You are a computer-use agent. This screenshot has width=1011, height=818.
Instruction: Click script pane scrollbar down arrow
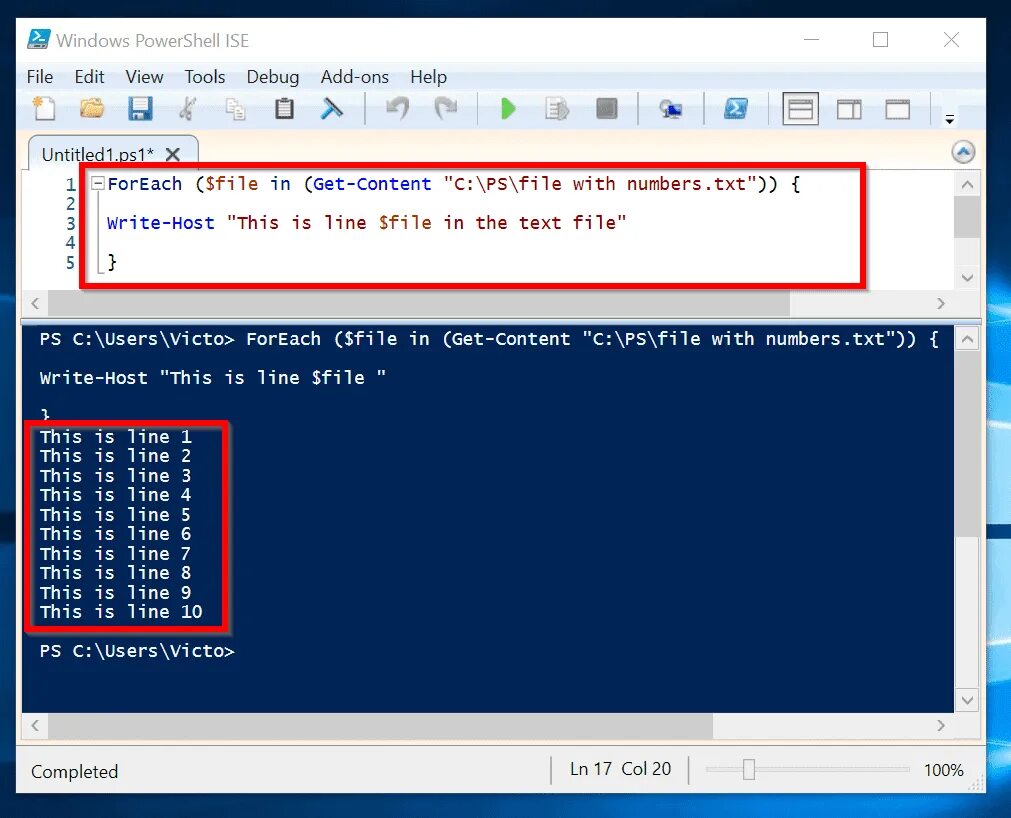[x=967, y=278]
